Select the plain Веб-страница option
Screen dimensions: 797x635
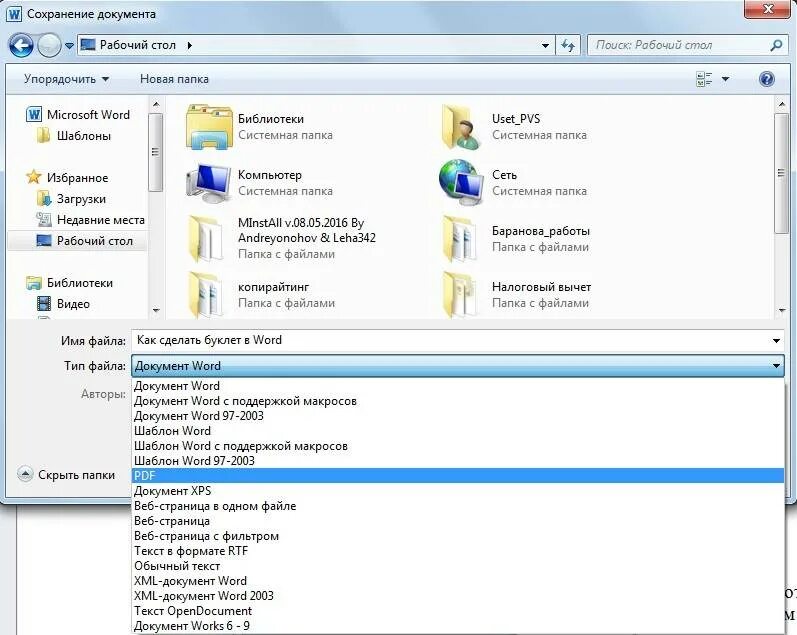[x=457, y=521]
